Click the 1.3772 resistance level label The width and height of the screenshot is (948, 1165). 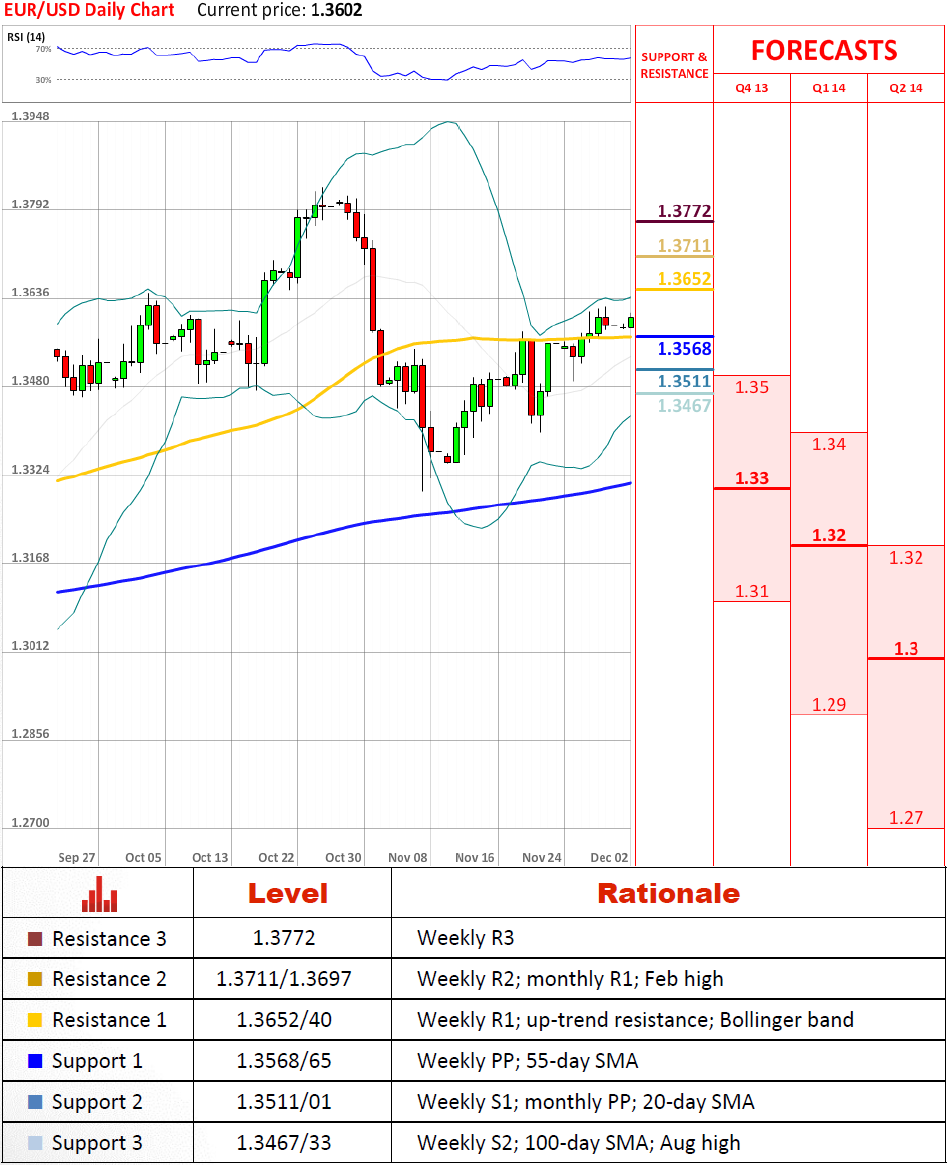[x=684, y=211]
